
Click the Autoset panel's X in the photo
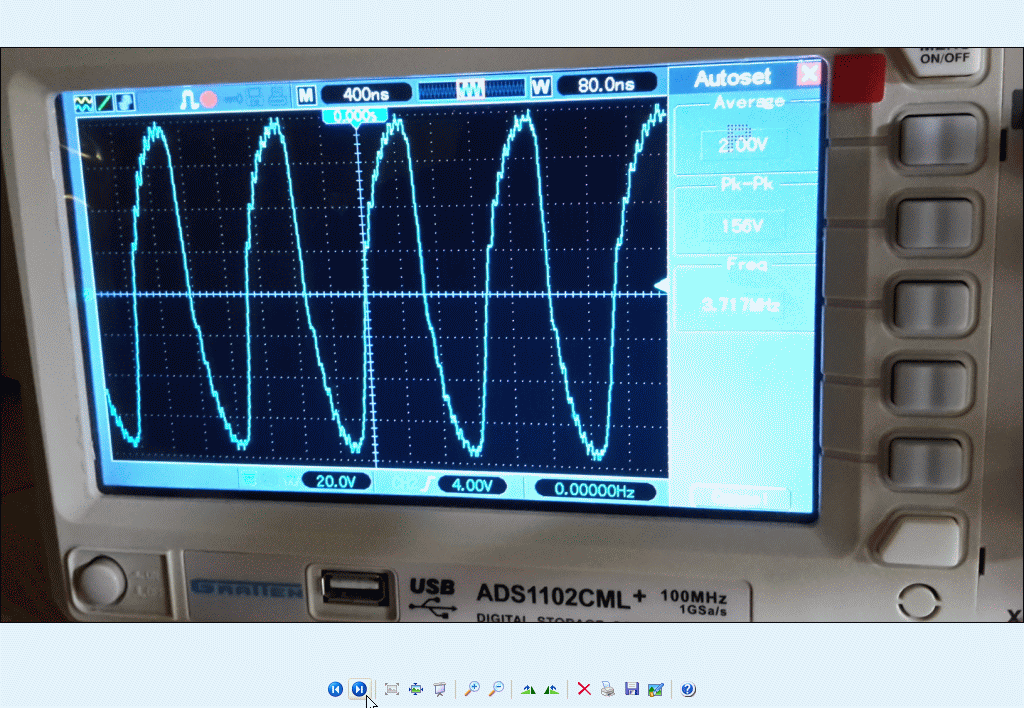click(808, 74)
